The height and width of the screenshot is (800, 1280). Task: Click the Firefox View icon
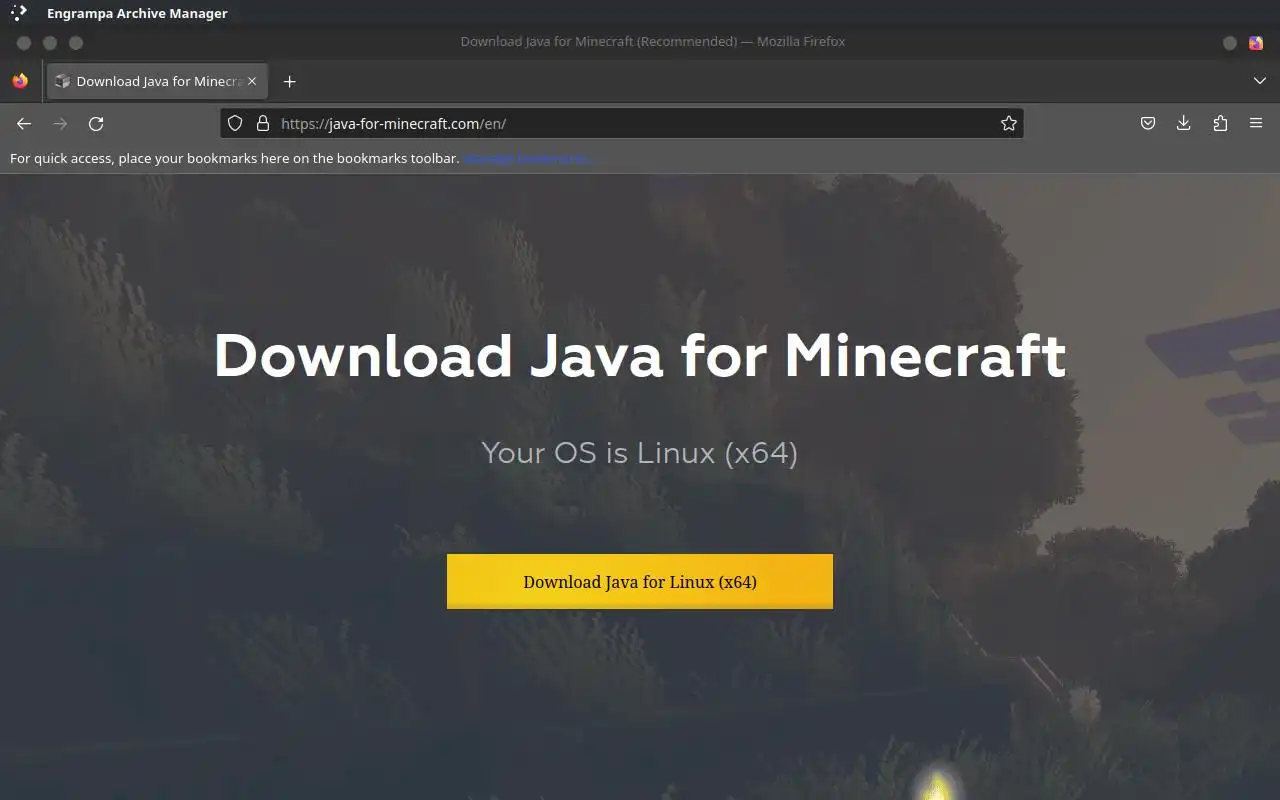[x=20, y=81]
